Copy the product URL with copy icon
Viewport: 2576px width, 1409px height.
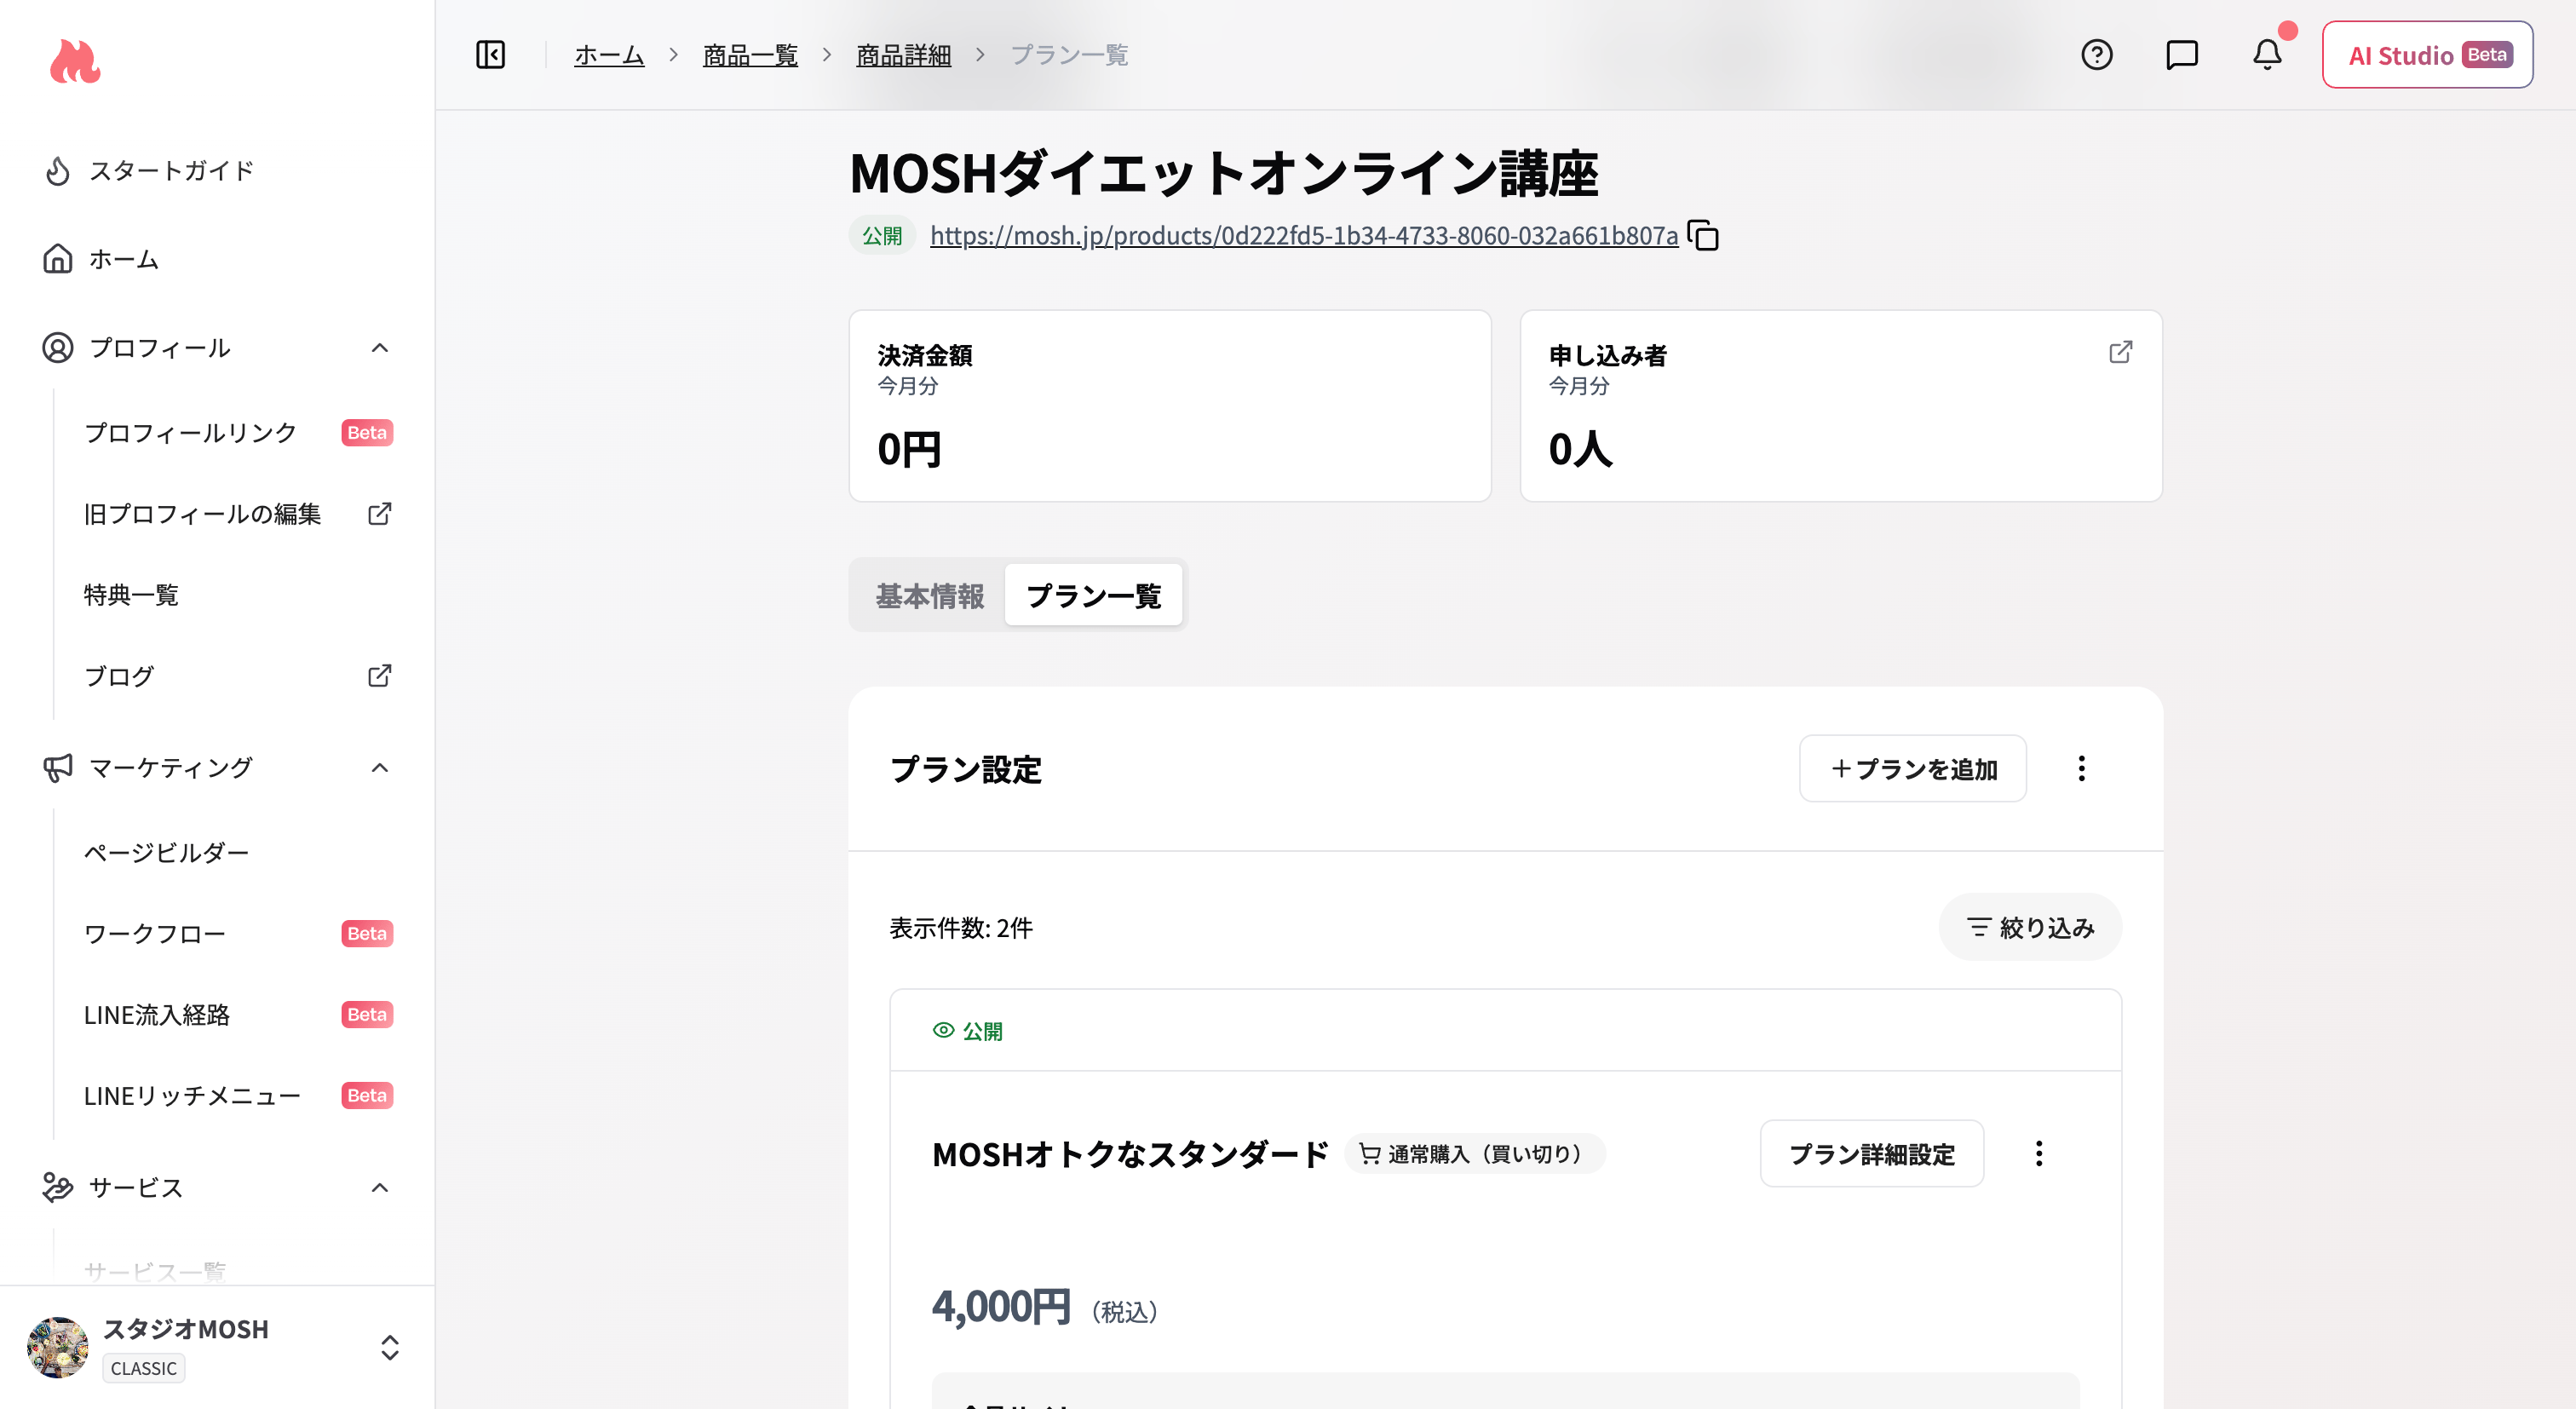click(1703, 236)
